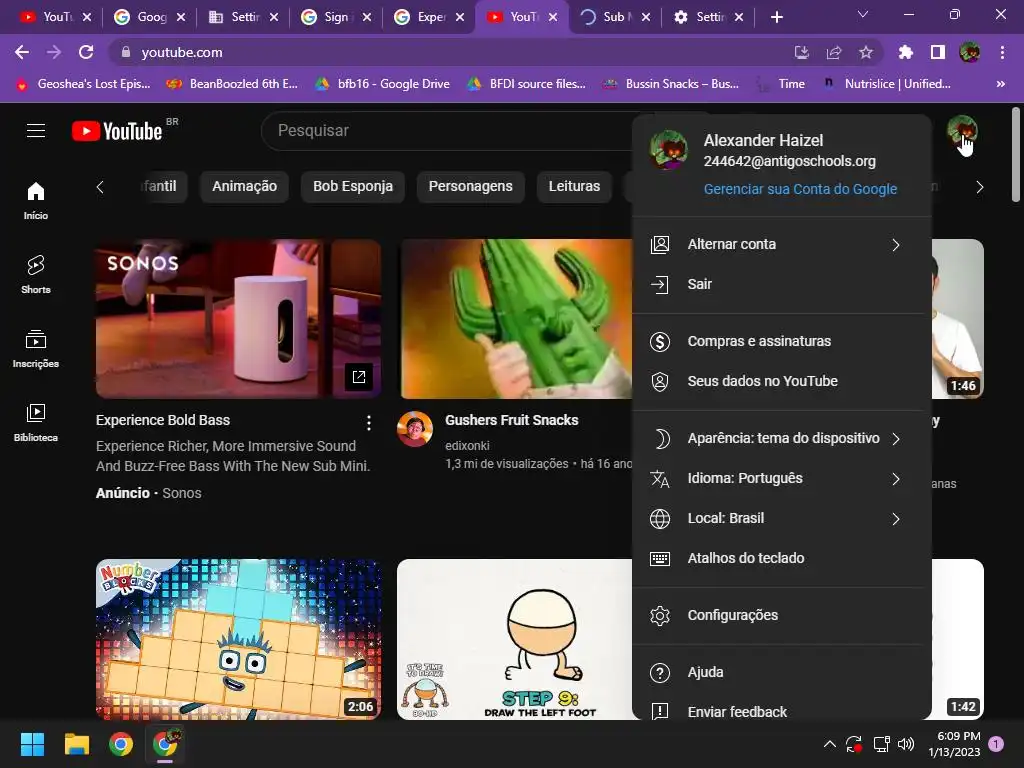This screenshot has height=768, width=1024.
Task: Click the install app icon in address bar
Action: [801, 52]
